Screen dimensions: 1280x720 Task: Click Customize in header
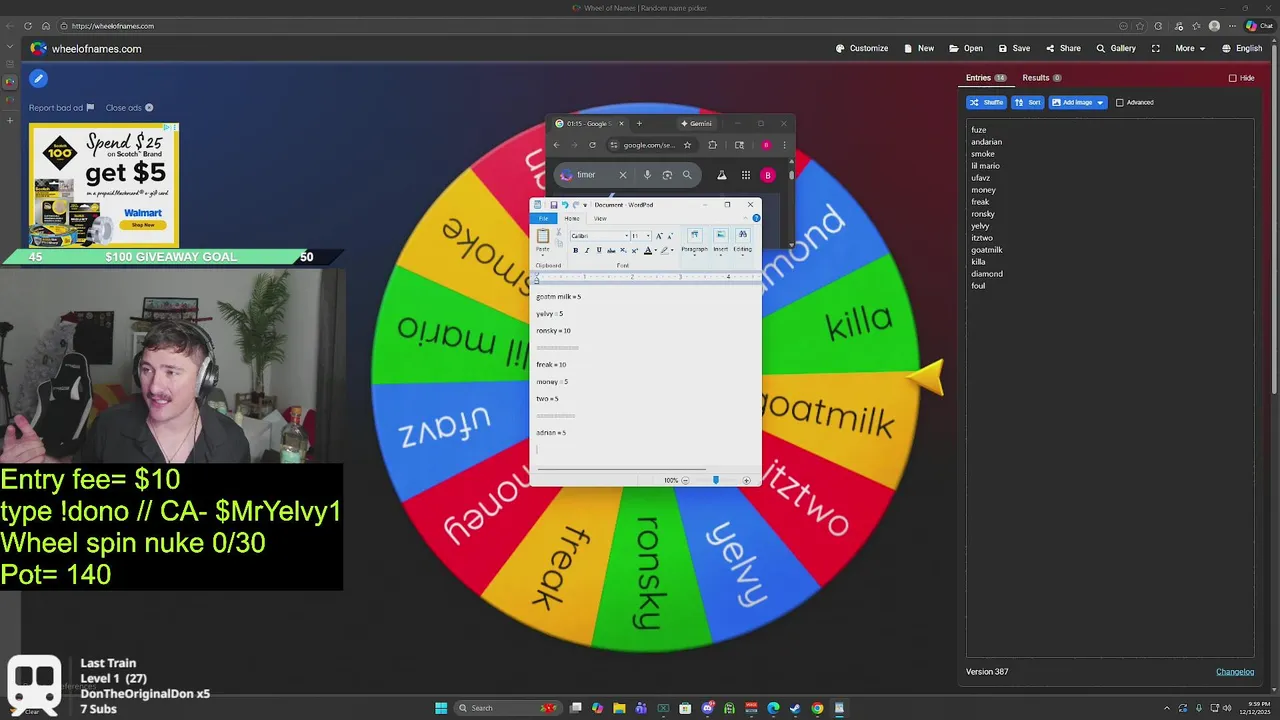[862, 48]
